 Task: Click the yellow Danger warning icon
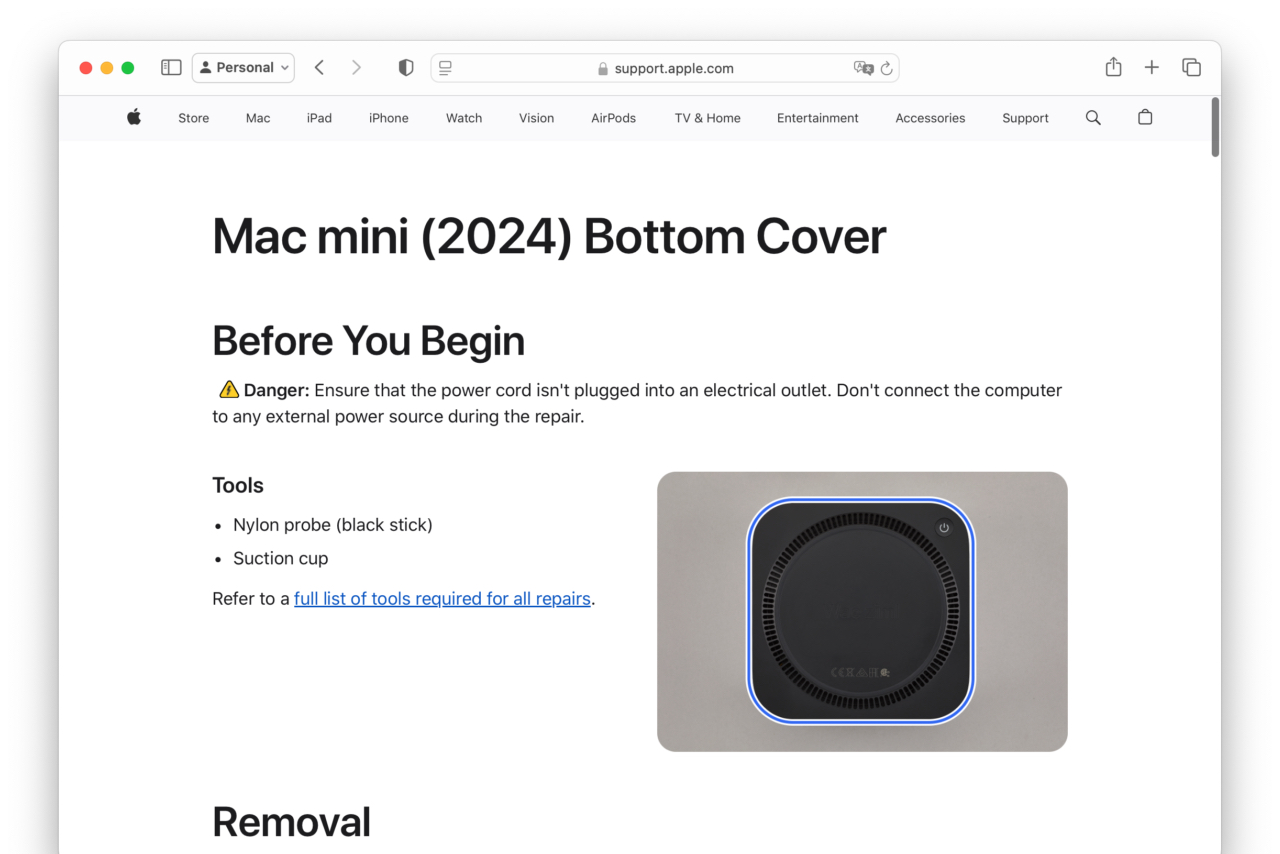pyautogui.click(x=229, y=389)
